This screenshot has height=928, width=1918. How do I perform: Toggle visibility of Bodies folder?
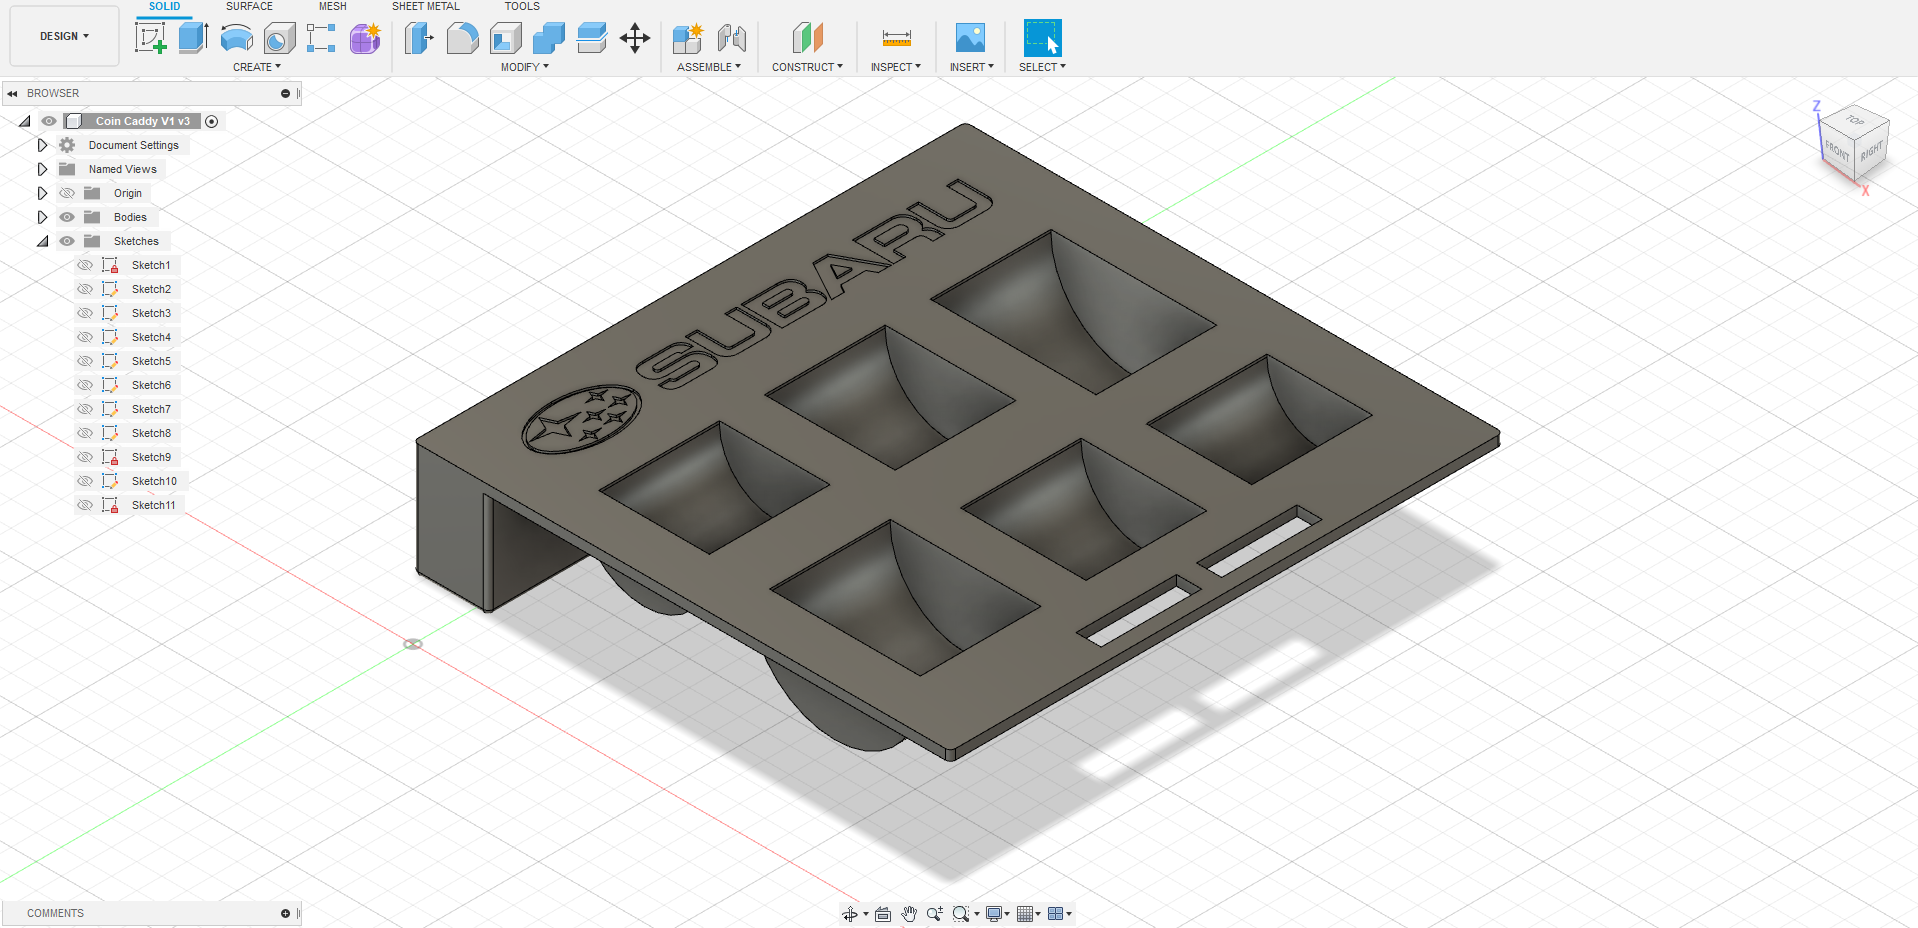coord(67,217)
